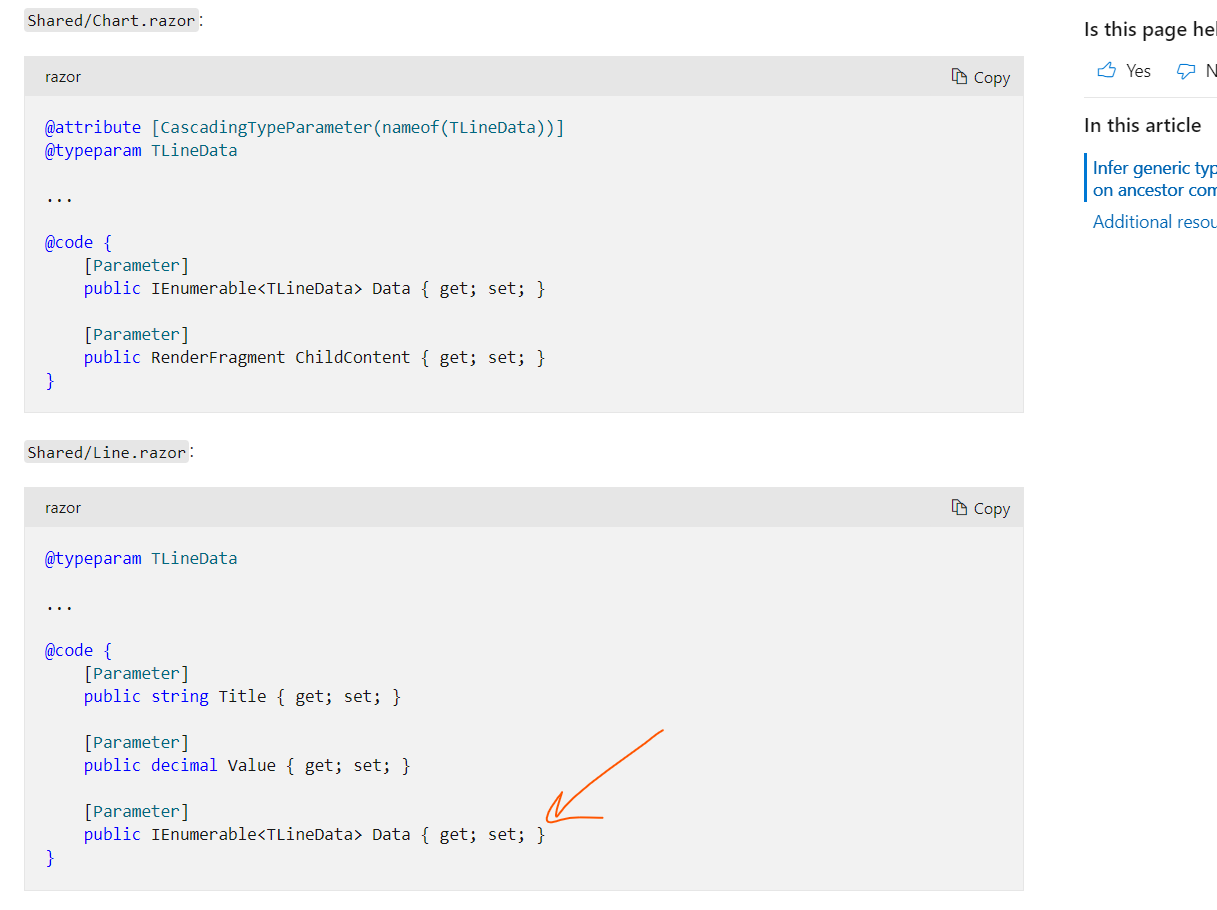The width and height of the screenshot is (1217, 910).
Task: Click the Shared/Chart.razor file name label
Action: pyautogui.click(x=111, y=21)
